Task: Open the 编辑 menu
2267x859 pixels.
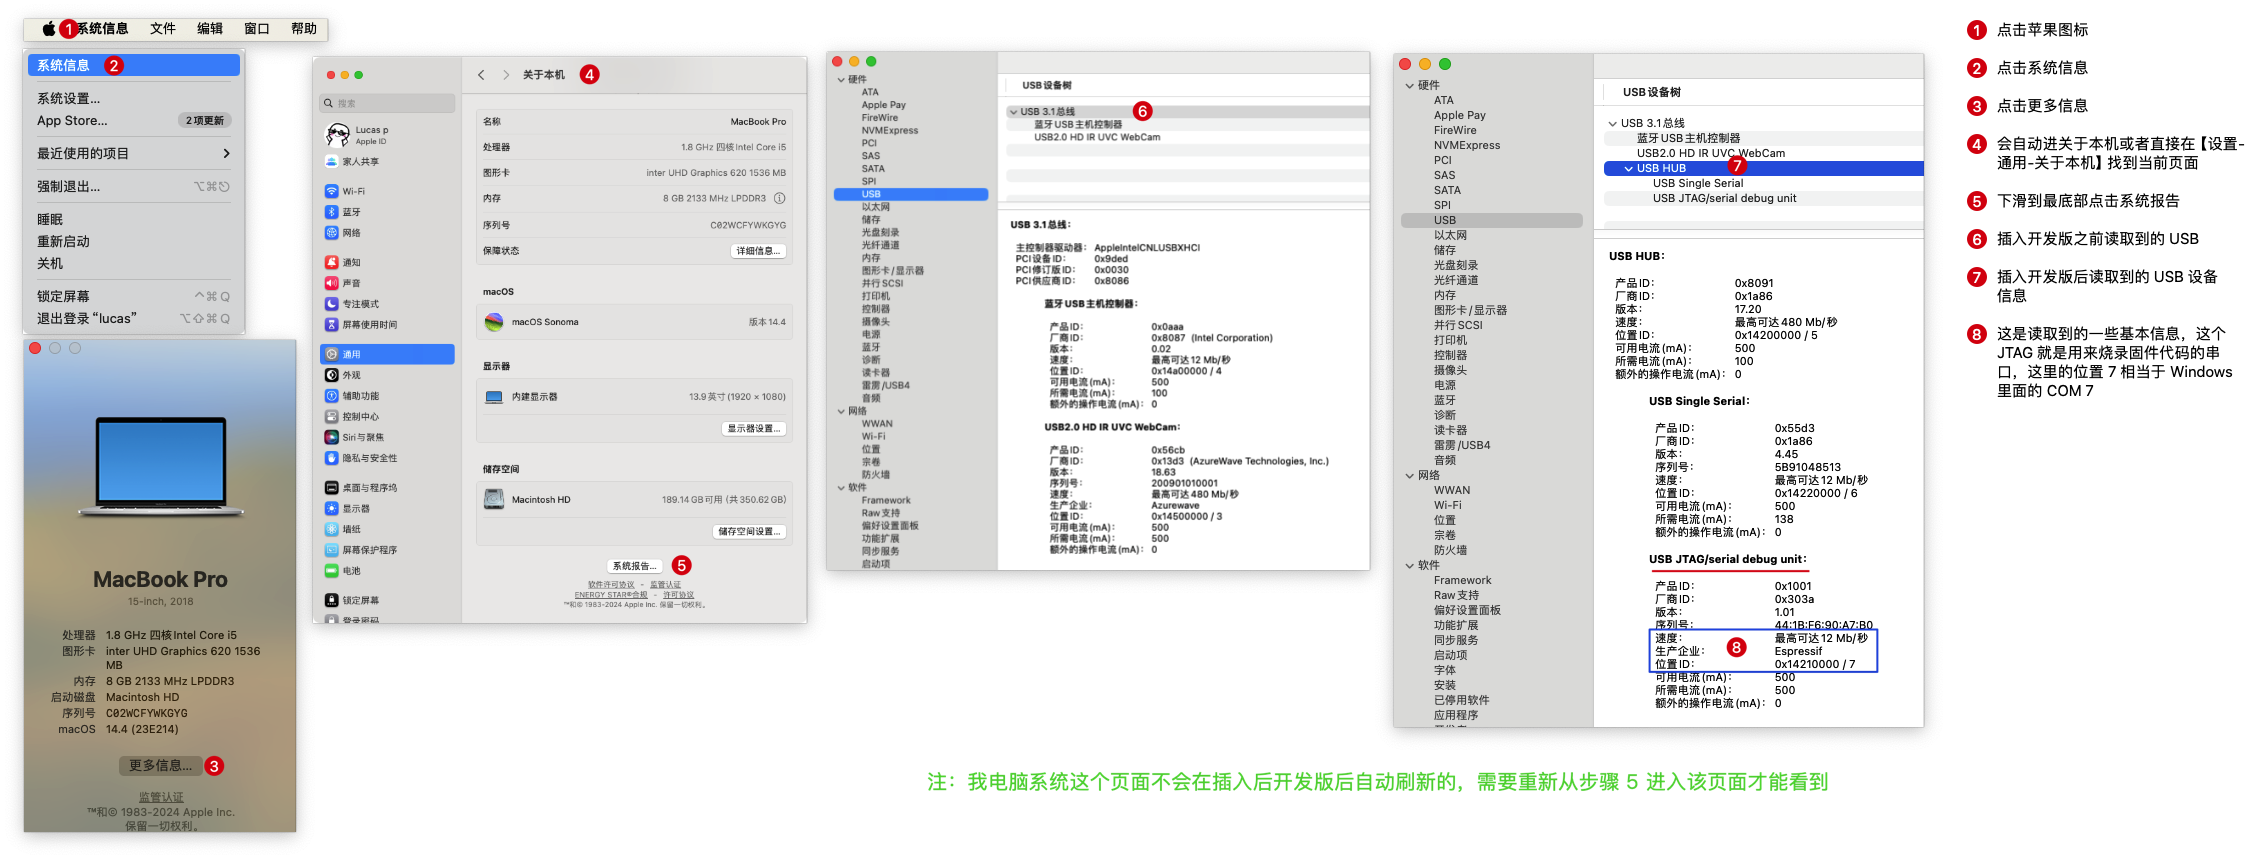Action: [x=210, y=29]
